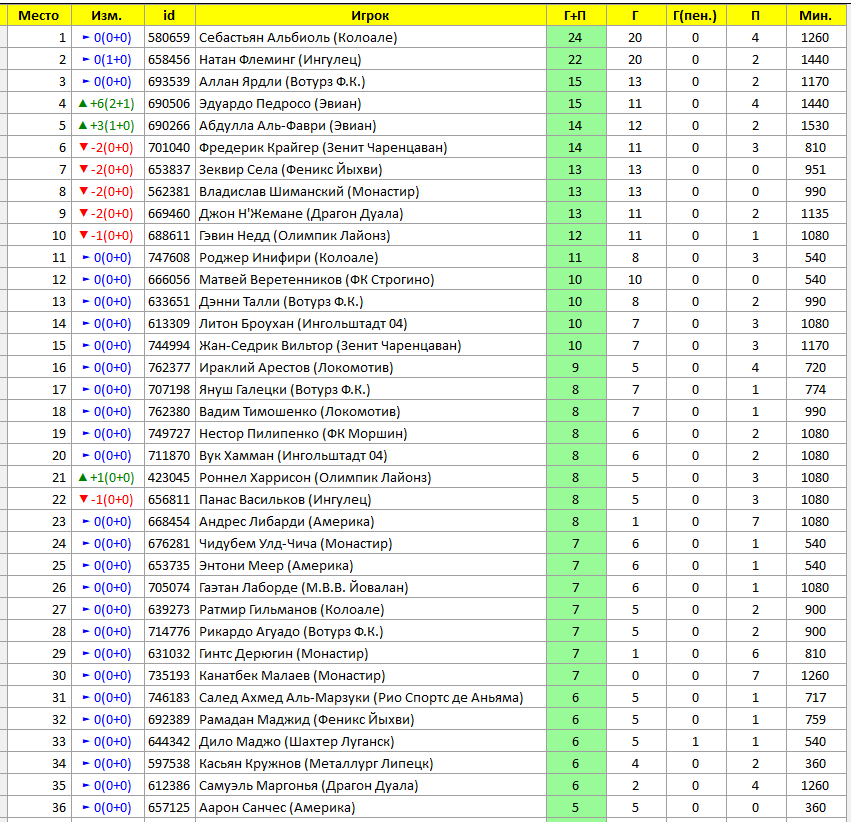The image size is (851, 822).
Task: Click the blue right arrow for Ираклий Арестов
Action: pyautogui.click(x=86, y=367)
